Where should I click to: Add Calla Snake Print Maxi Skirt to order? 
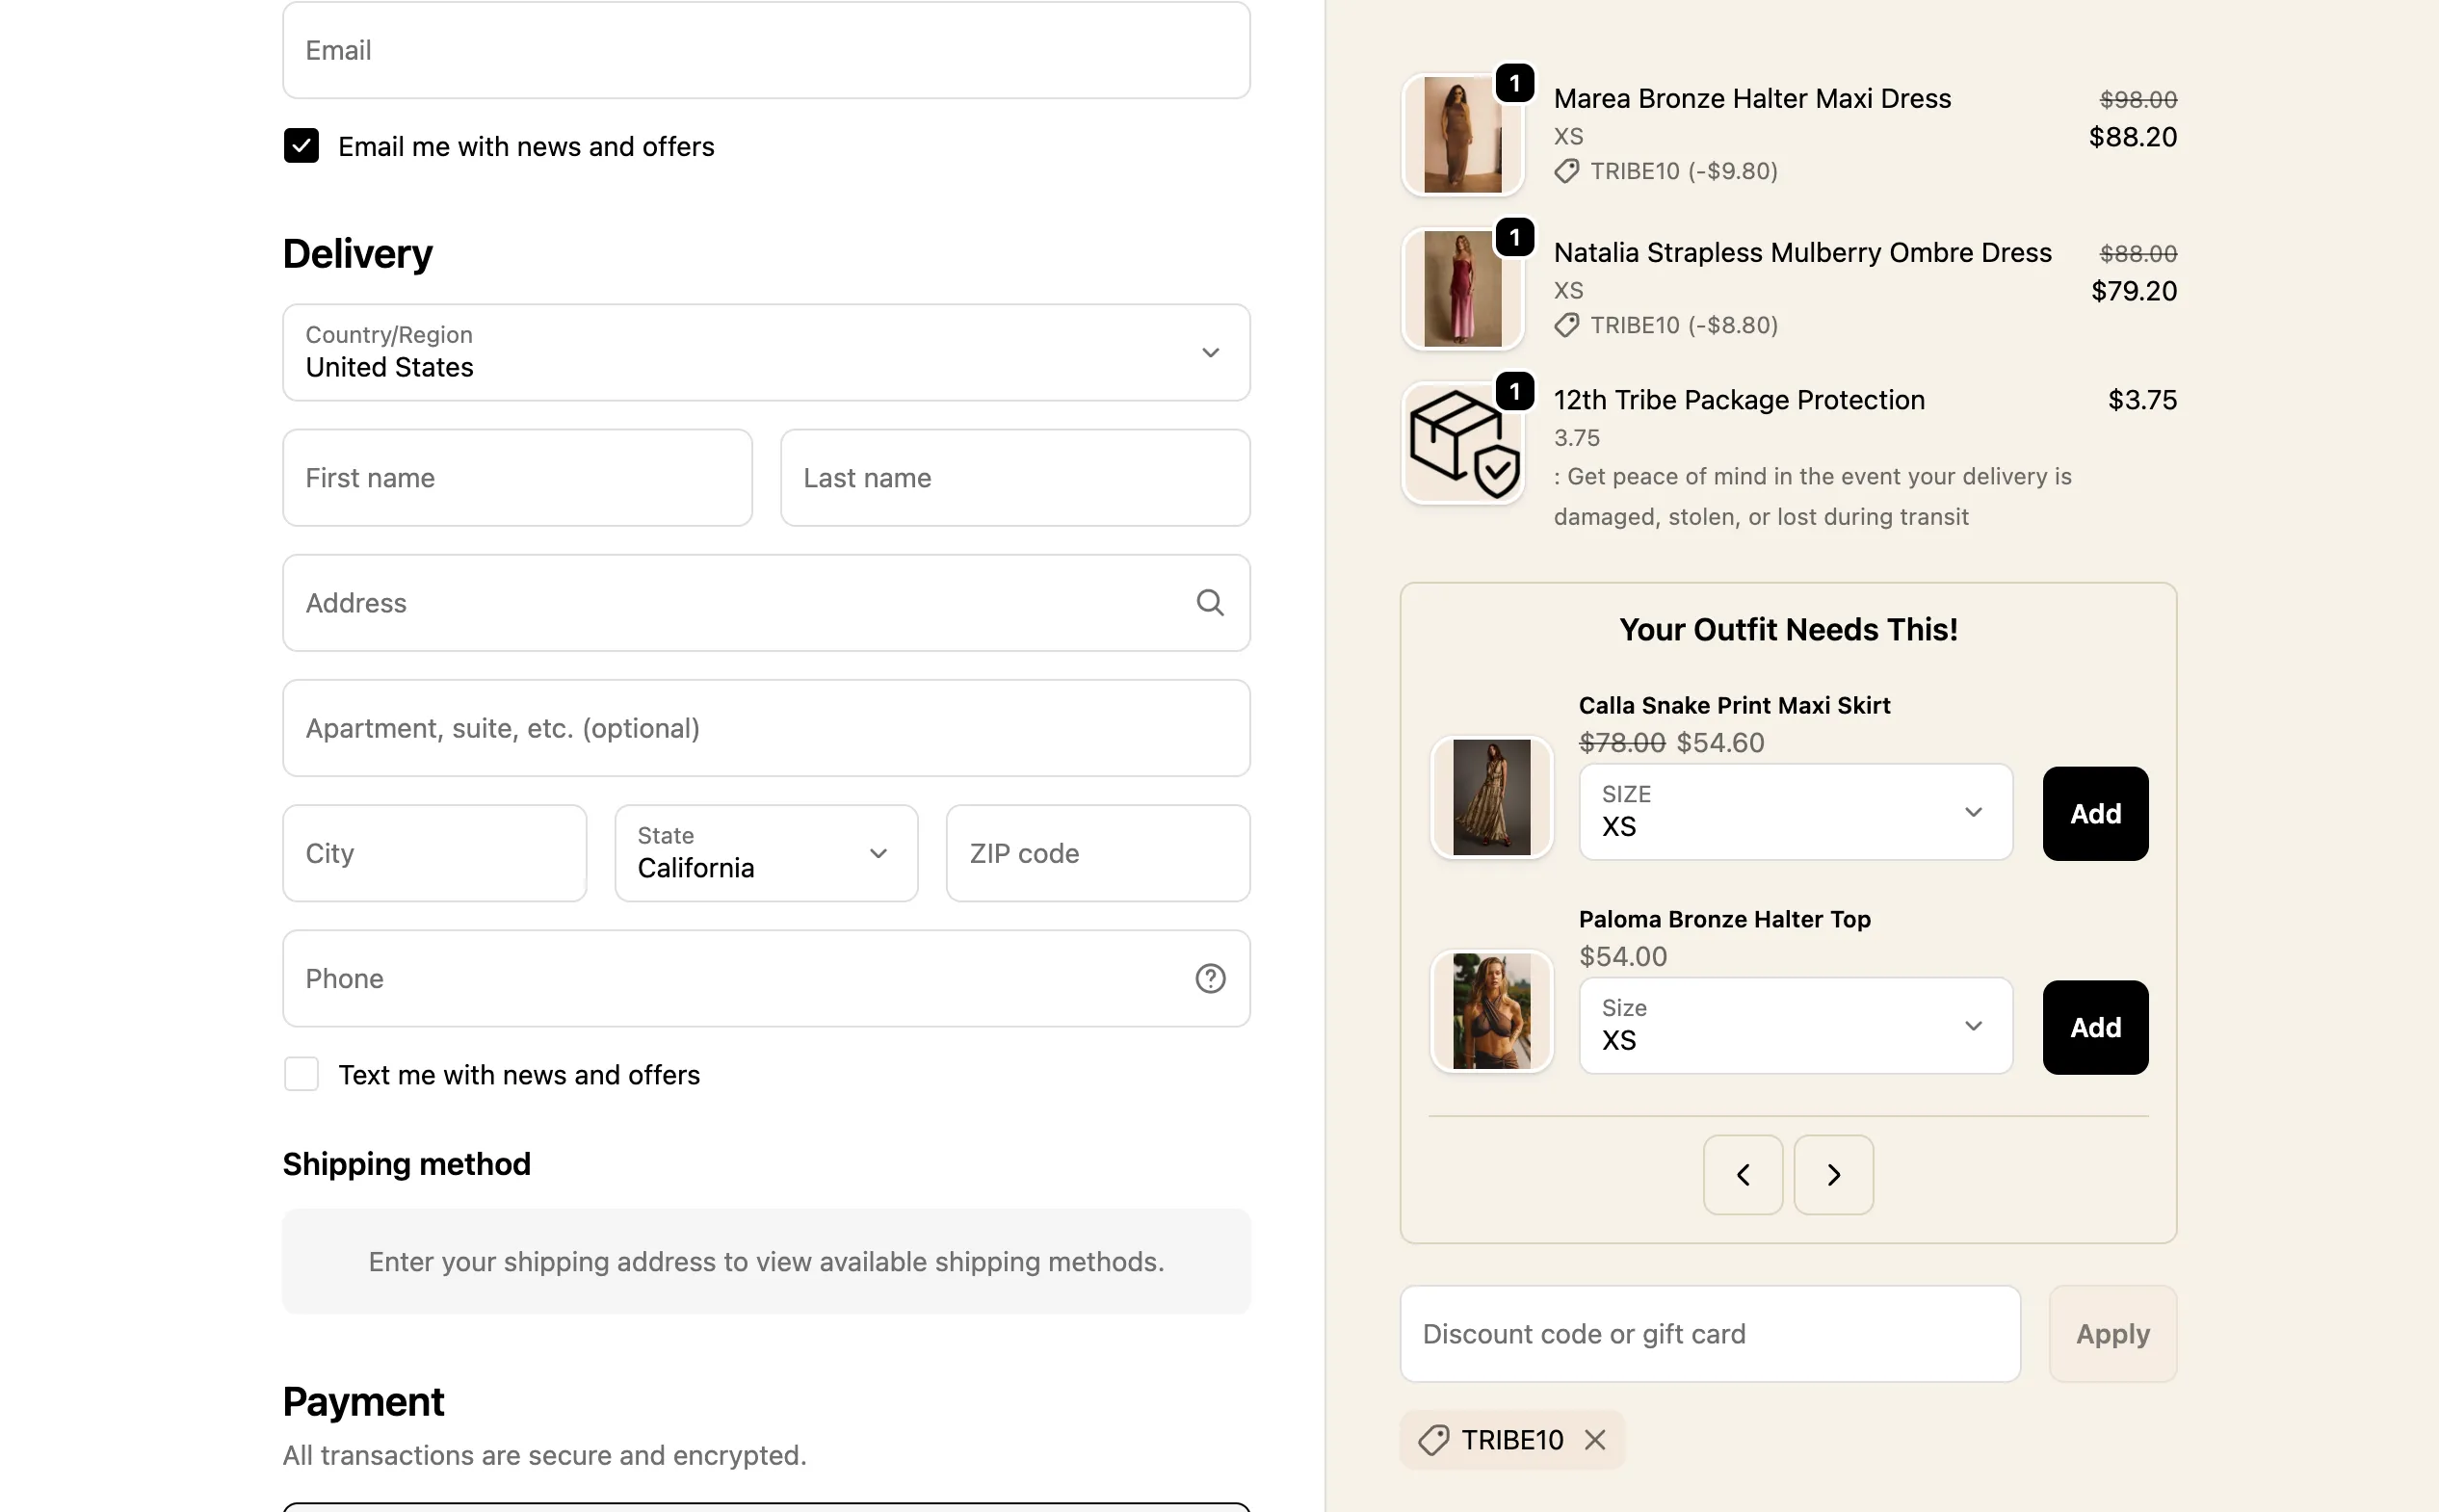tap(2095, 814)
